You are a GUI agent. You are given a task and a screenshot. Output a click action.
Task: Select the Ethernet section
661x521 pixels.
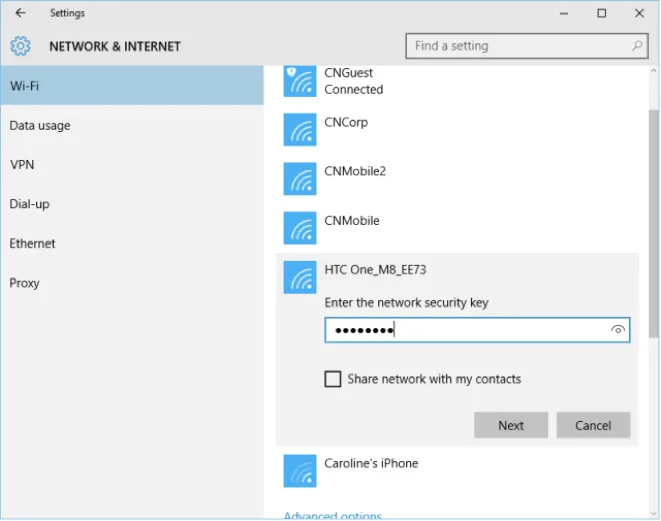click(x=33, y=244)
